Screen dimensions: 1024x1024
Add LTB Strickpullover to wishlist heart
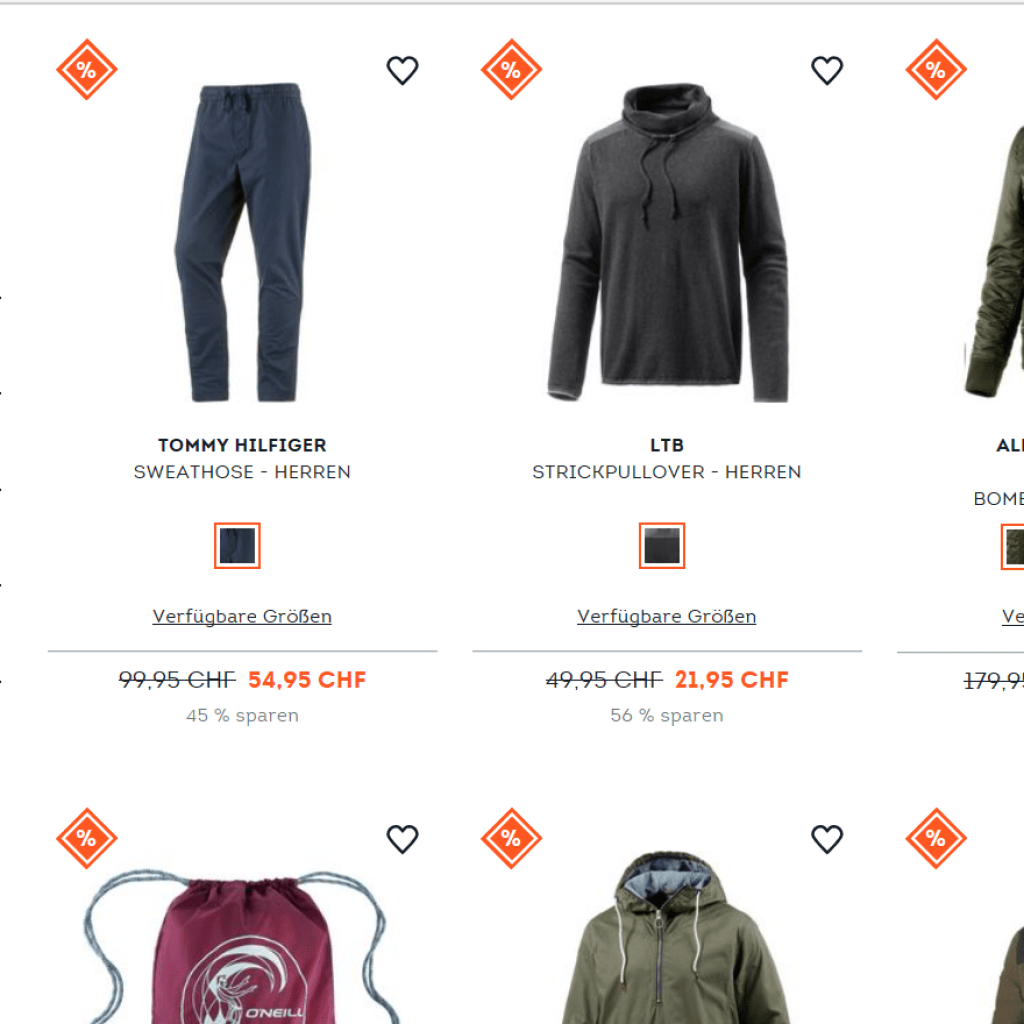pyautogui.click(x=827, y=70)
